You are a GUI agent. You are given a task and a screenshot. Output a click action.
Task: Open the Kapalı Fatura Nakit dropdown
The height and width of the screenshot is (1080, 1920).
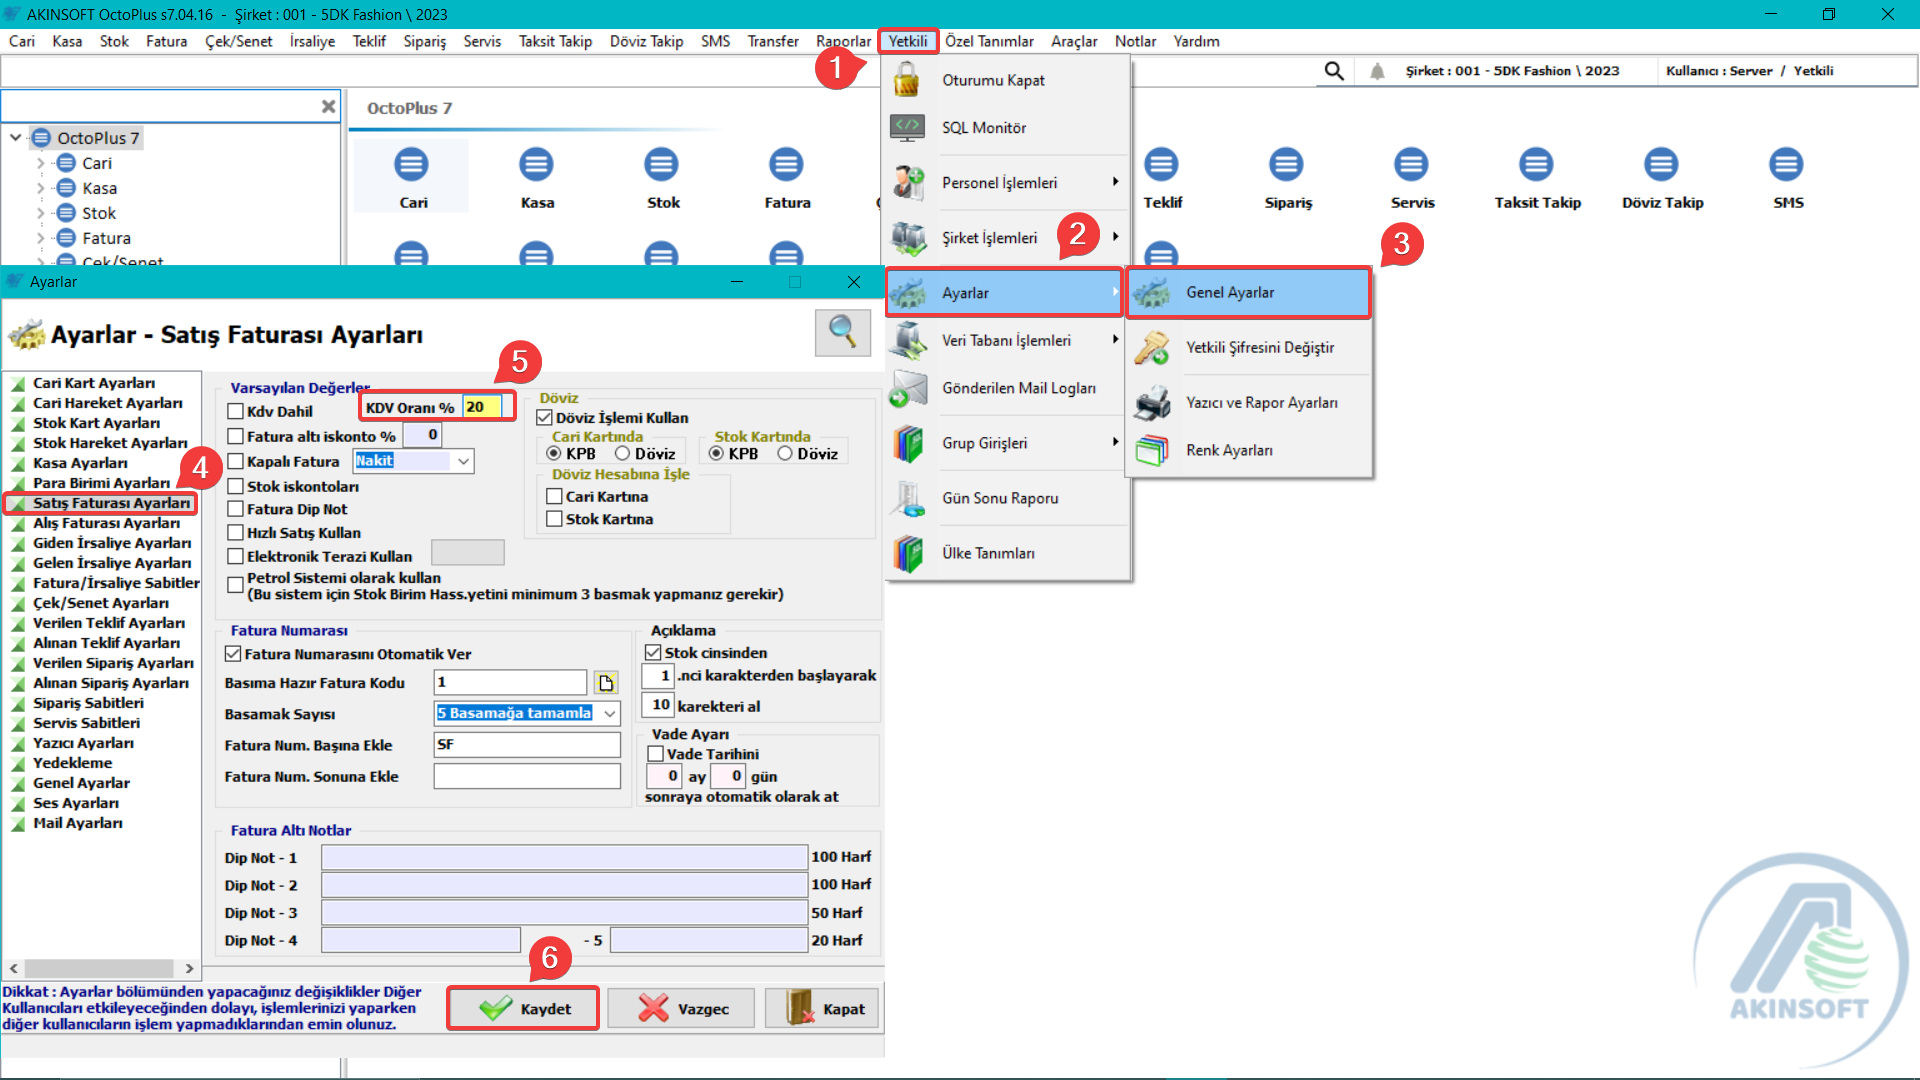(463, 461)
